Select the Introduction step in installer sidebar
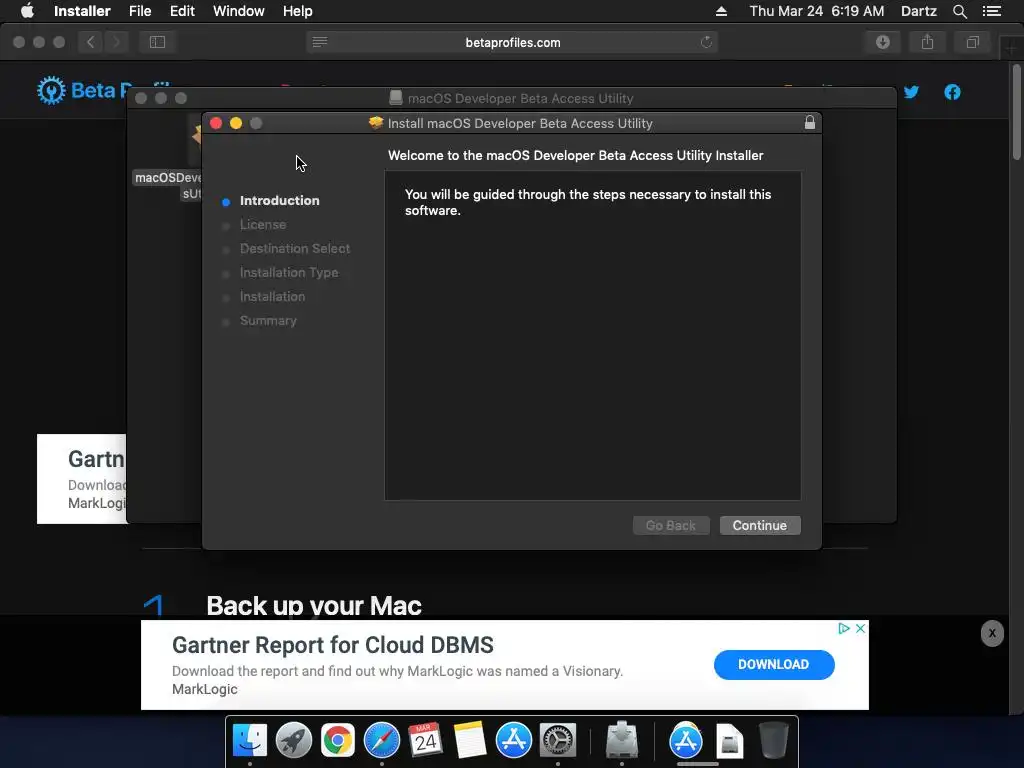 280,200
